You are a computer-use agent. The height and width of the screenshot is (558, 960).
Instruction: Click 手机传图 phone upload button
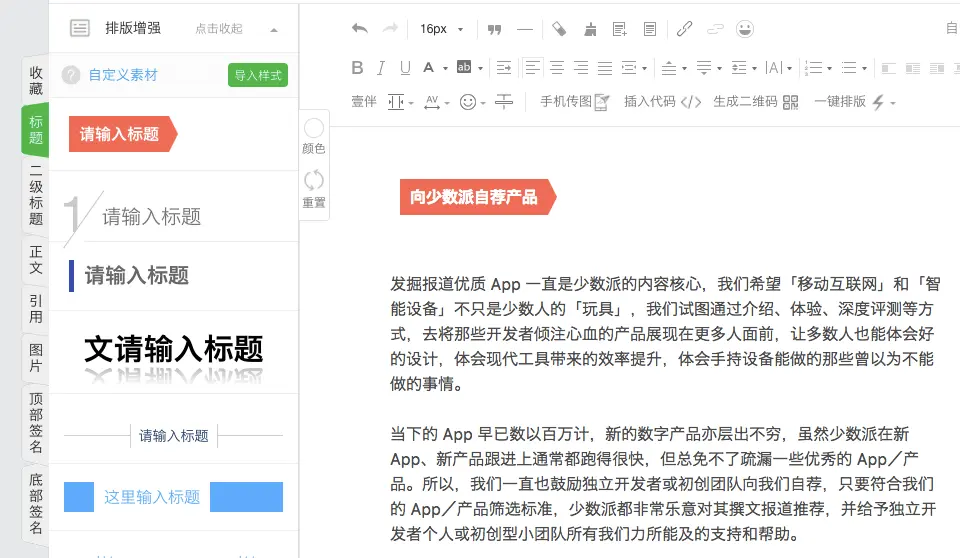574,102
